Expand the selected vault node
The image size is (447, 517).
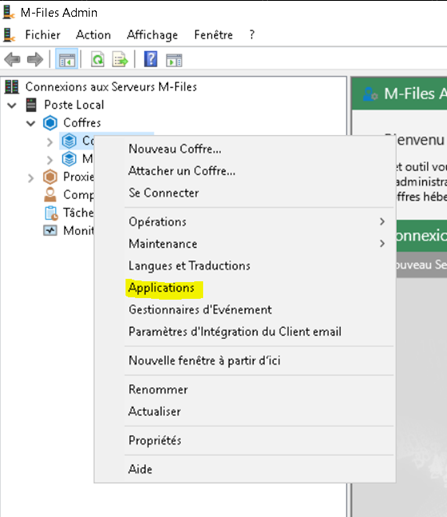(x=50, y=142)
